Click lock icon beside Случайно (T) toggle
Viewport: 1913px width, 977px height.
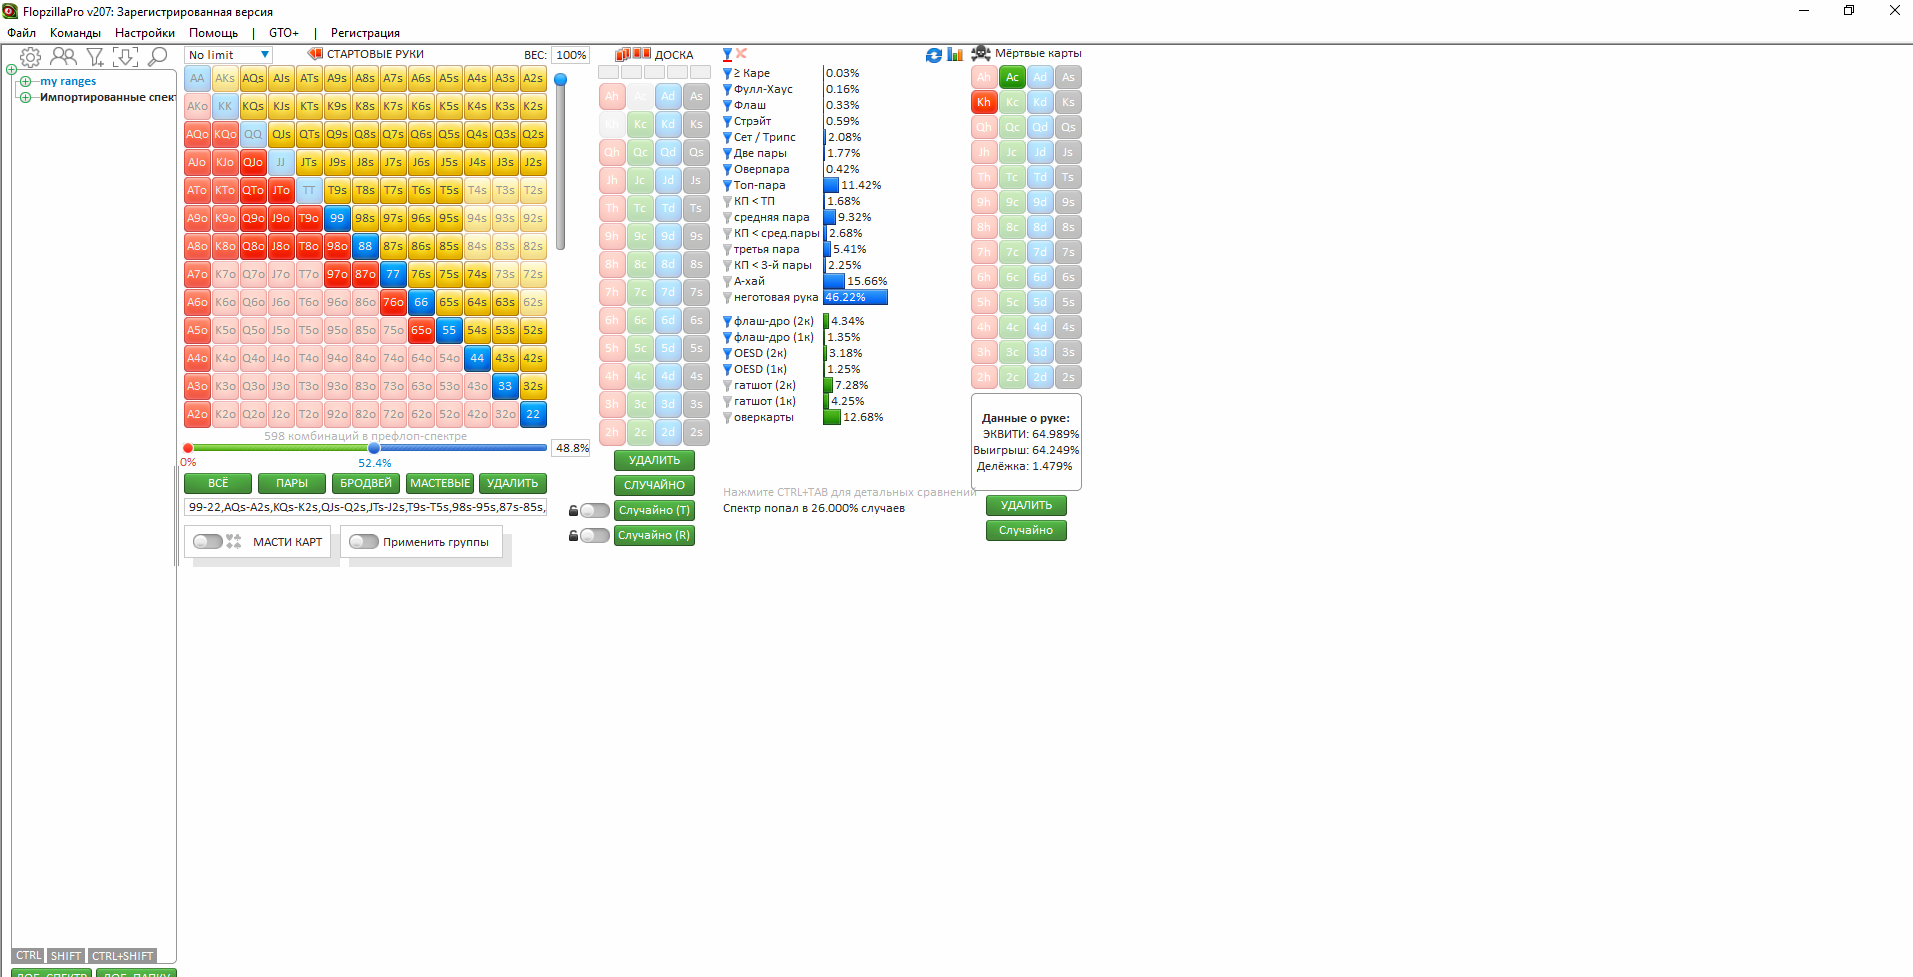(x=573, y=510)
